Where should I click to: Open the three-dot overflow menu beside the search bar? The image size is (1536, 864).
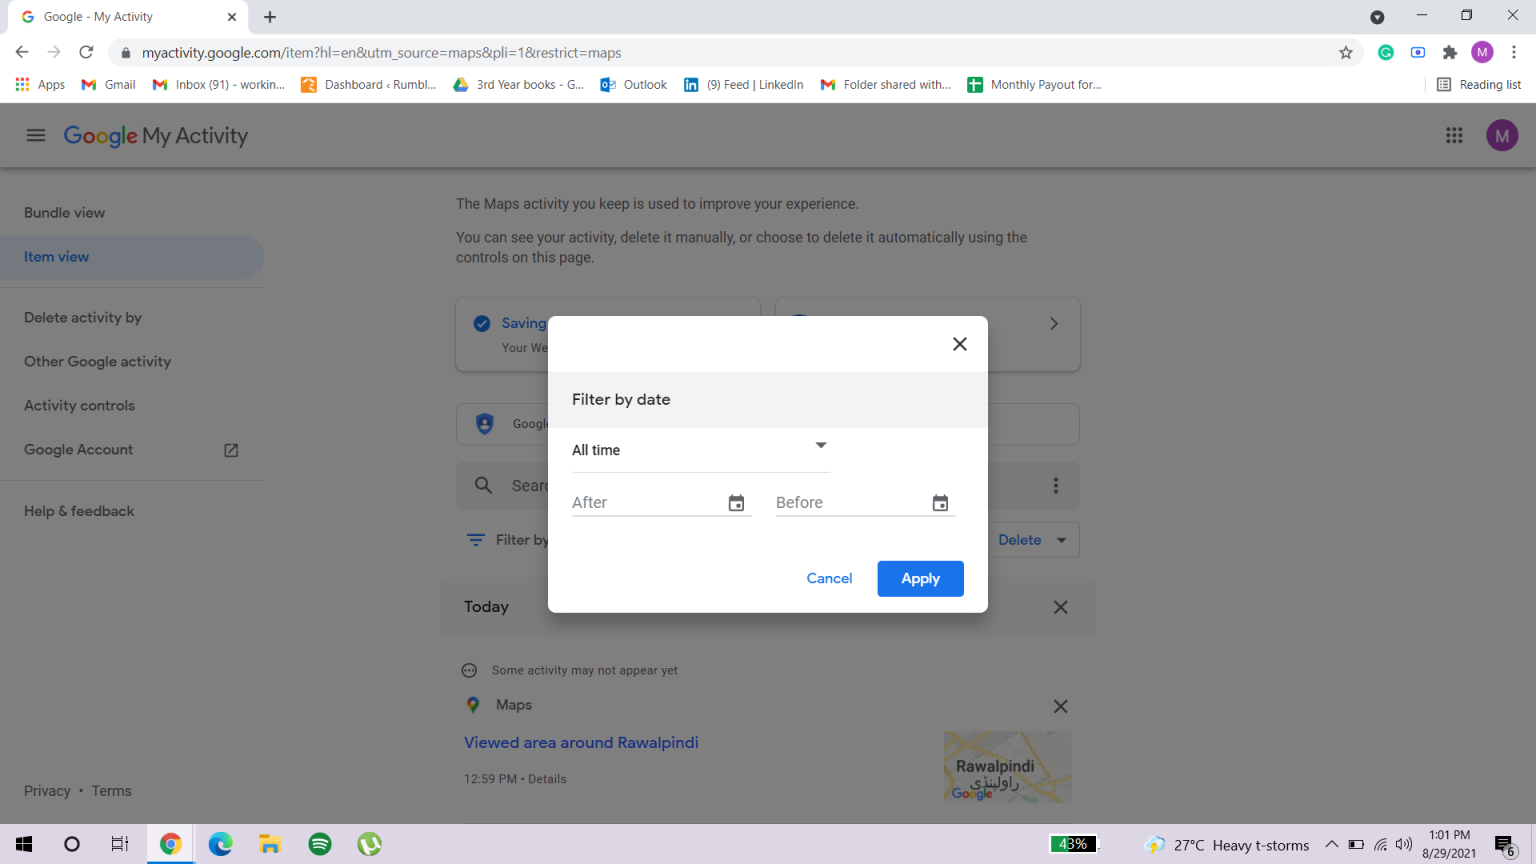click(1056, 485)
